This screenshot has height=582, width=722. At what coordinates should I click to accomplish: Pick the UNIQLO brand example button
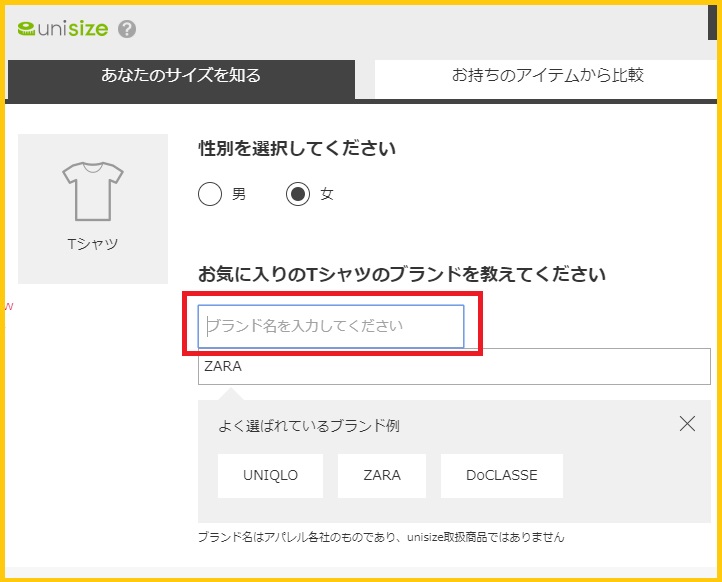(270, 476)
